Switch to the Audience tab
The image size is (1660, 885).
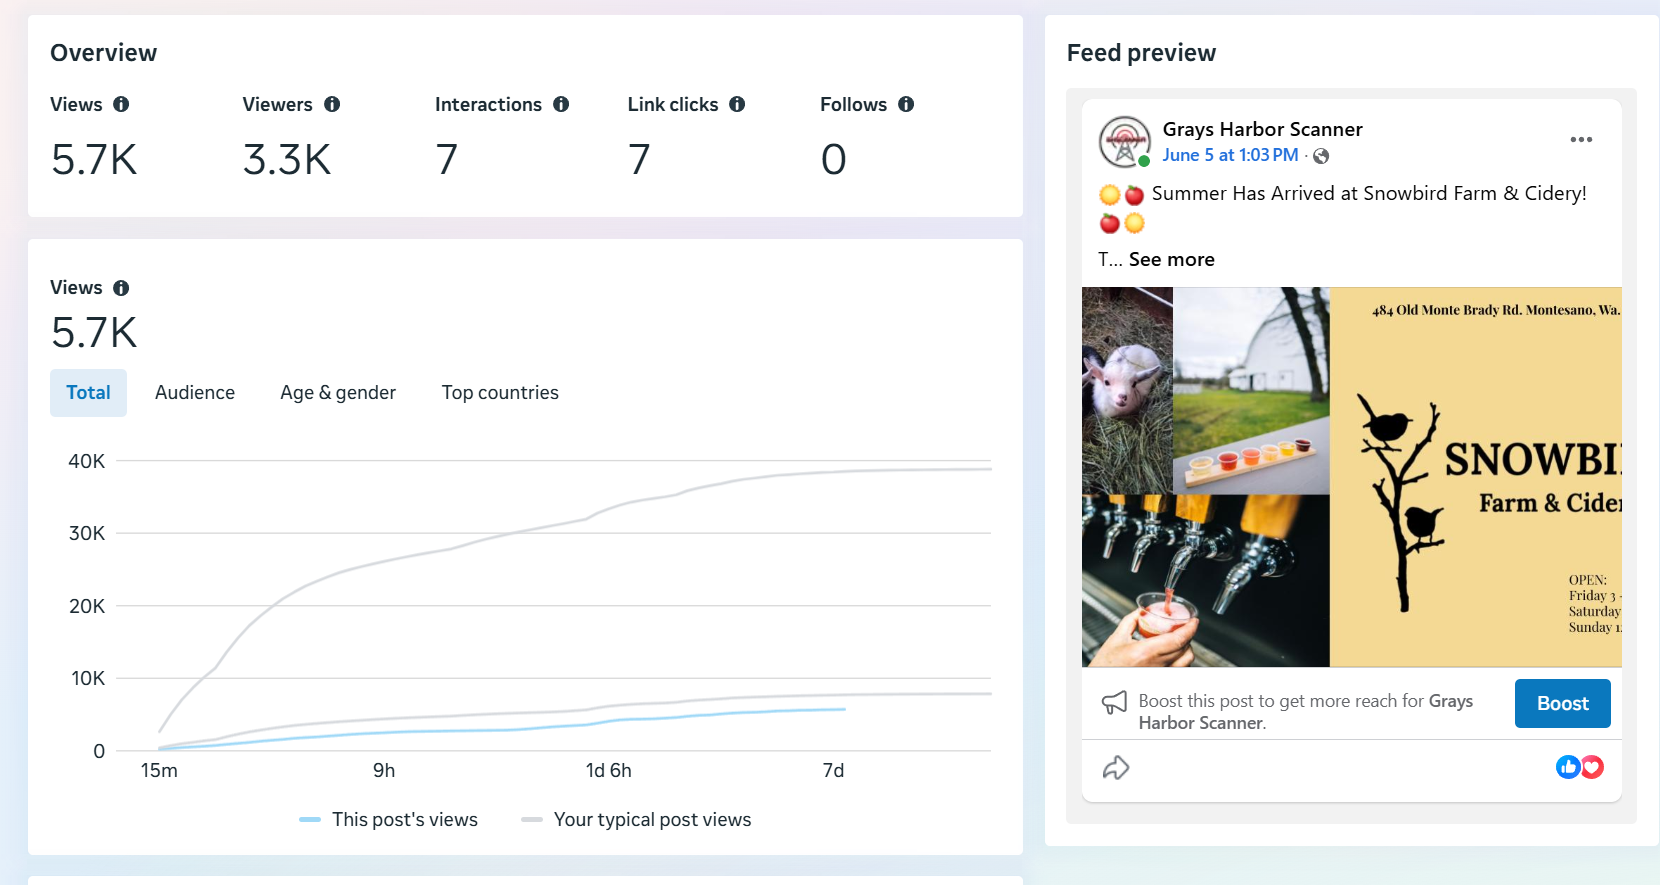pyautogui.click(x=195, y=393)
